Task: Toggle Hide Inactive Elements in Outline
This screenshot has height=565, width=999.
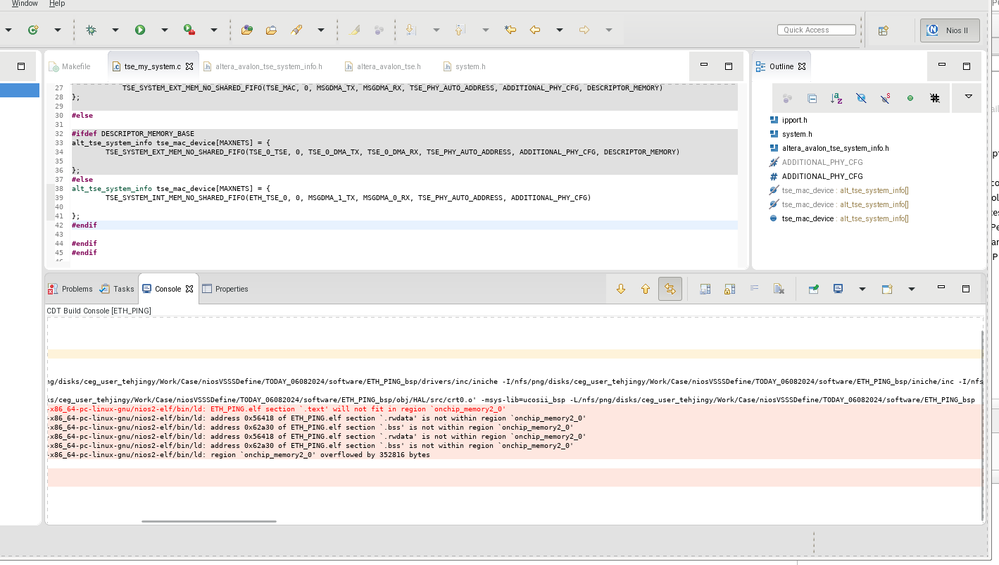Action: (x=935, y=98)
